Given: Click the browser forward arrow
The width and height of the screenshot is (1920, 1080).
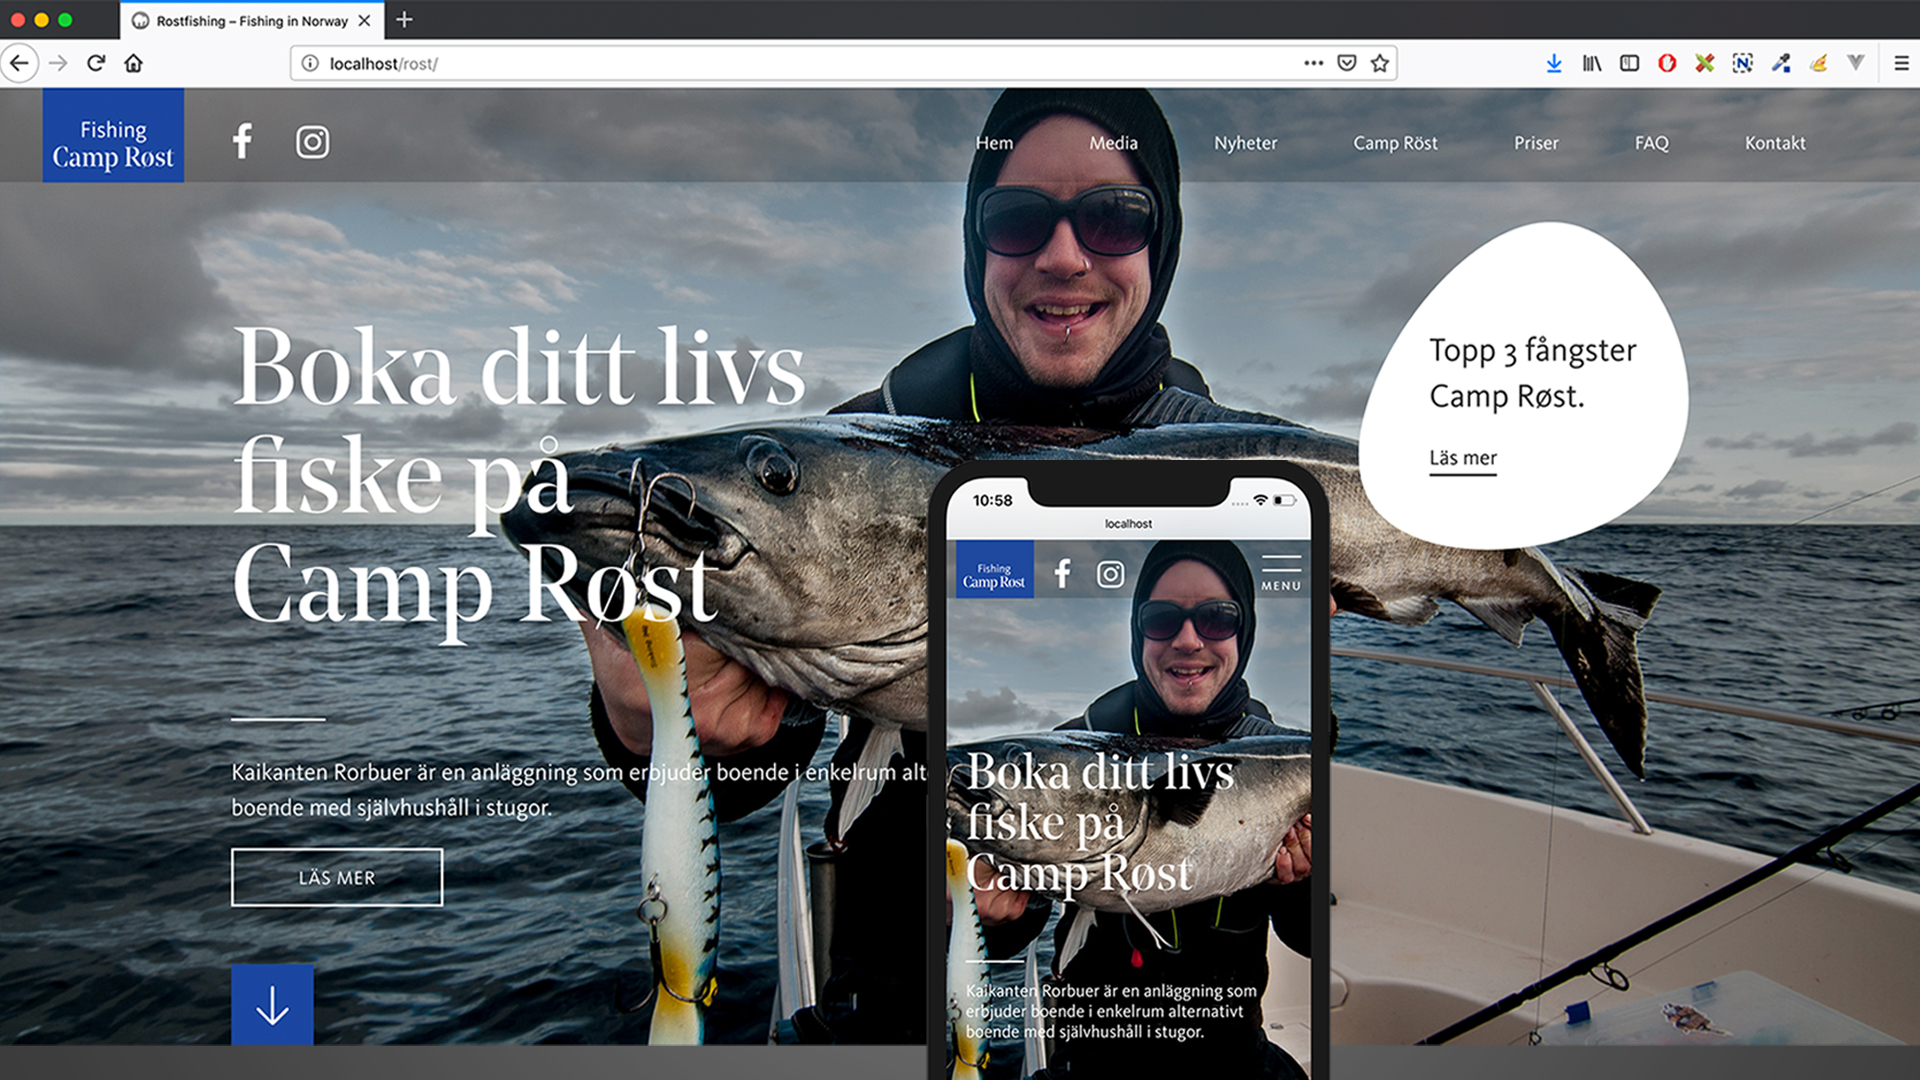Looking at the screenshot, I should coord(58,63).
